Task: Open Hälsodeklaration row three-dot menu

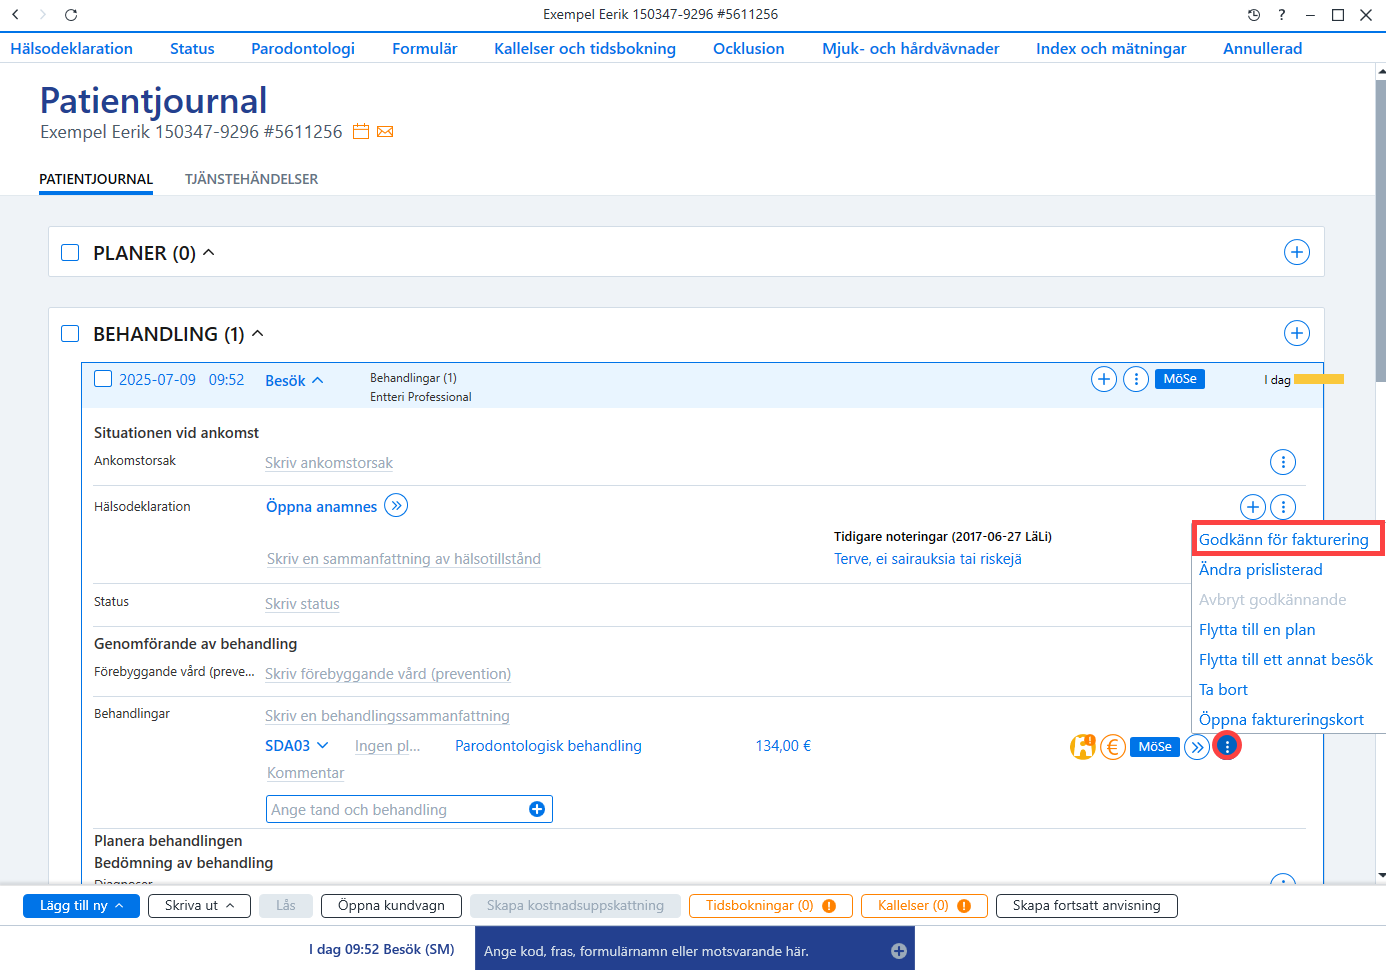Action: click(x=1283, y=507)
